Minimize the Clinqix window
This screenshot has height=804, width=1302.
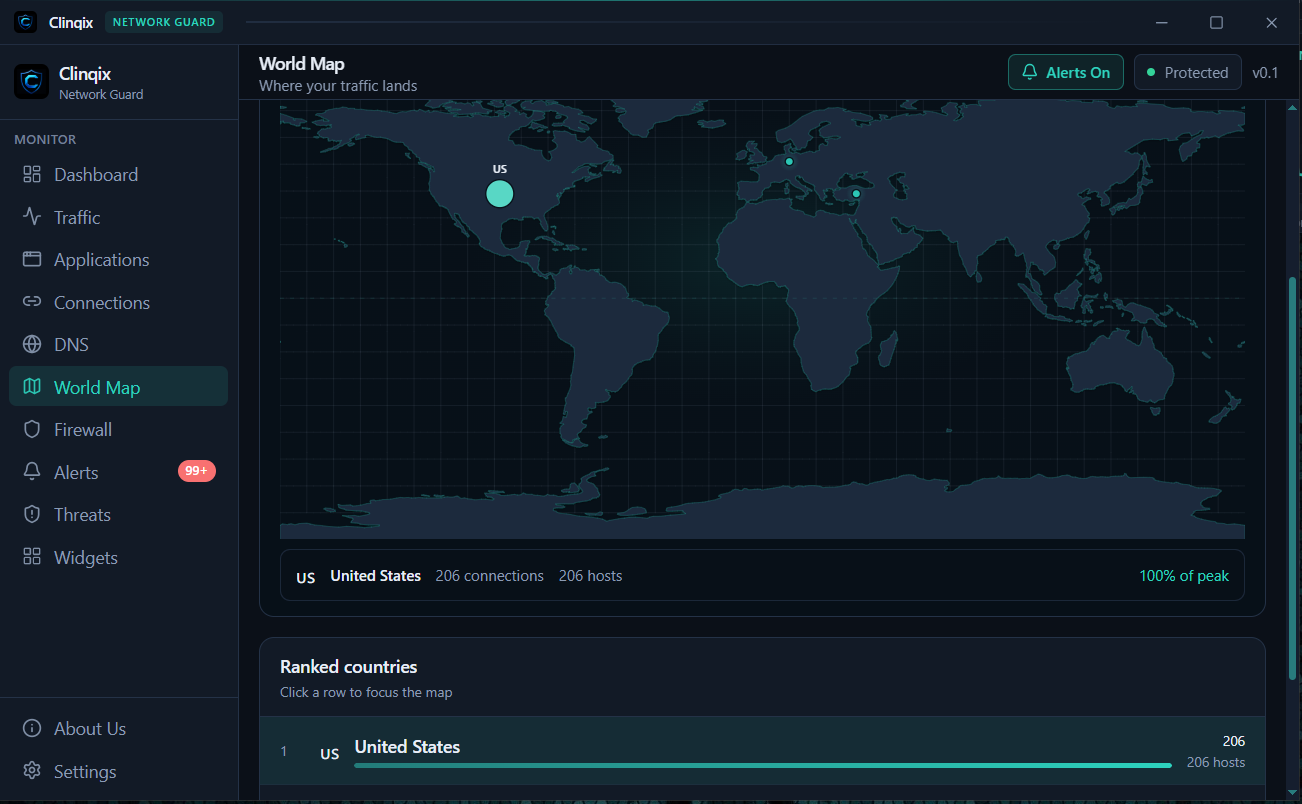(x=1162, y=22)
